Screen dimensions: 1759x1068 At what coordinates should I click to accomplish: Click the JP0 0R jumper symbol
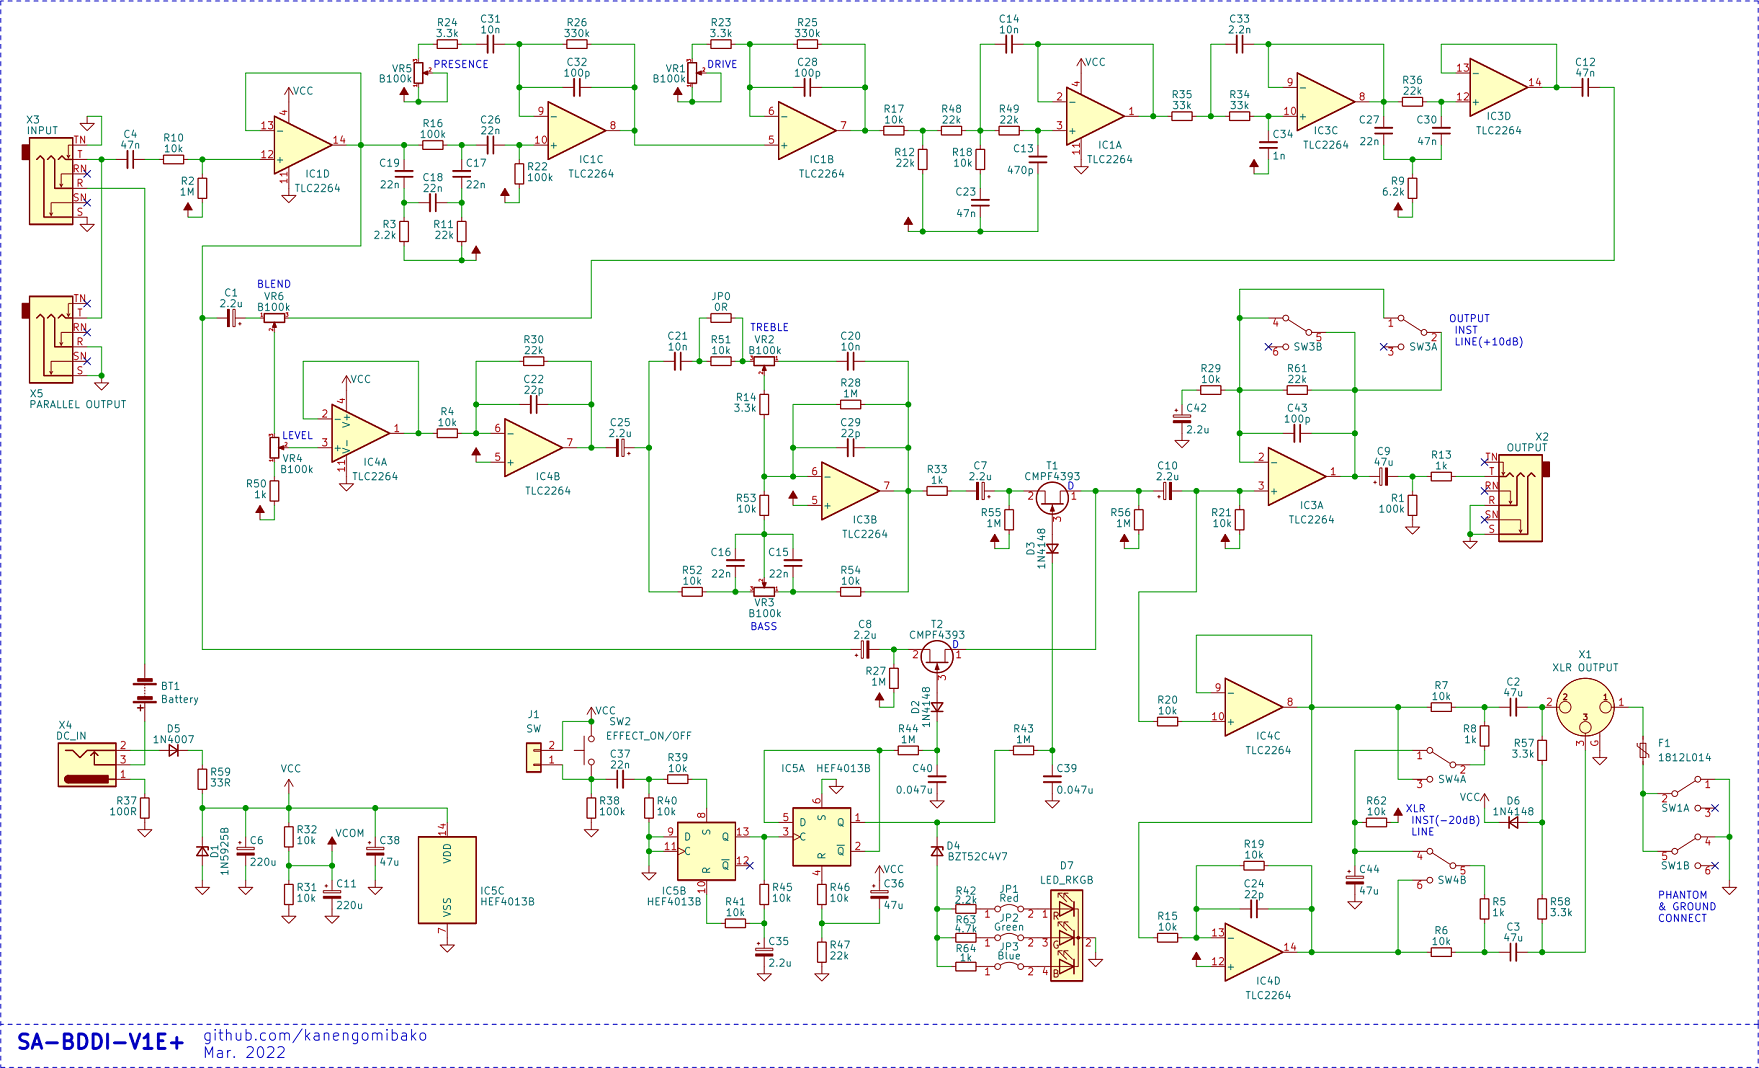721,318
